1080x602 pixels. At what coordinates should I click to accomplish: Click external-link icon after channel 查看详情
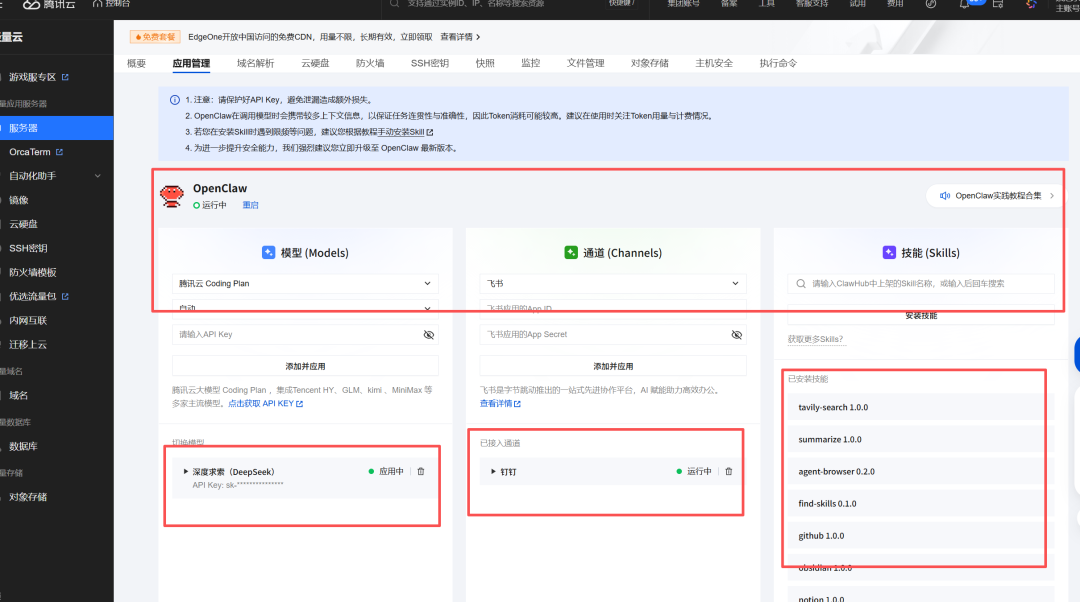517,404
